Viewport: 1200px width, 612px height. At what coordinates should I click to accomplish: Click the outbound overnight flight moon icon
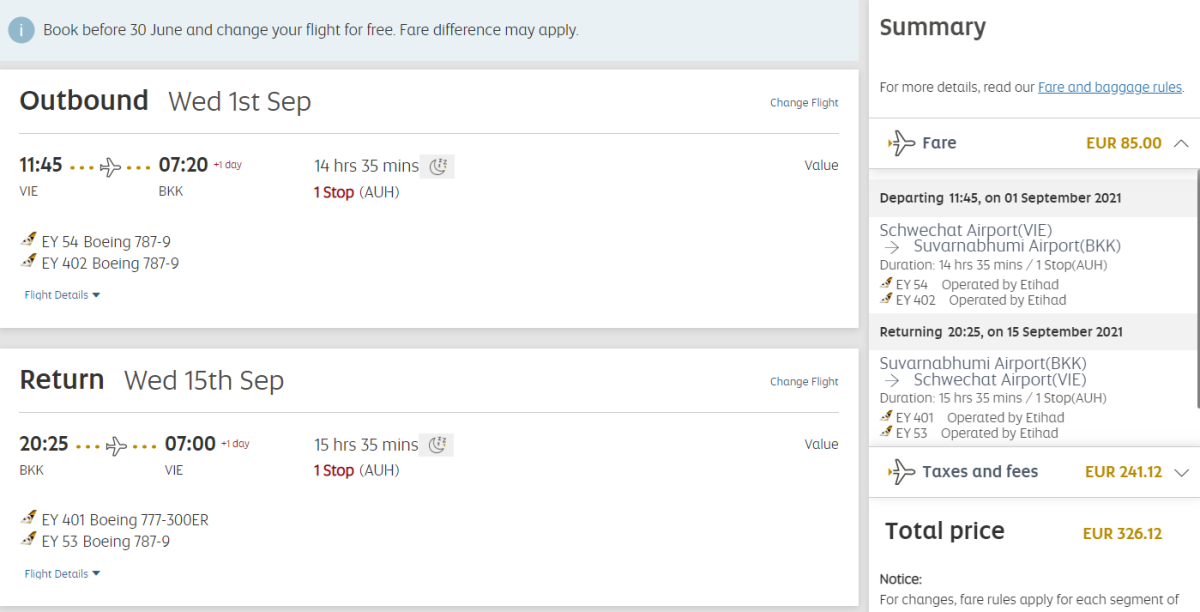point(438,166)
